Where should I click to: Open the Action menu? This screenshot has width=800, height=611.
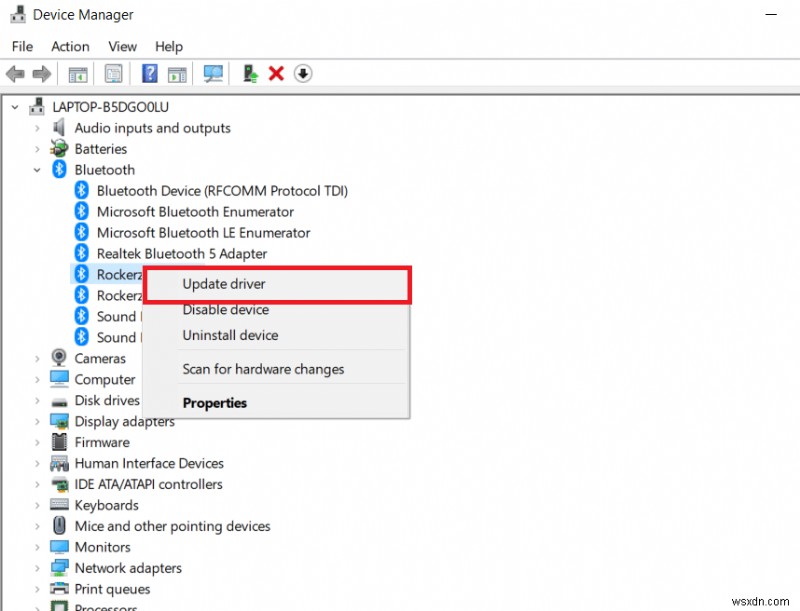[x=70, y=46]
